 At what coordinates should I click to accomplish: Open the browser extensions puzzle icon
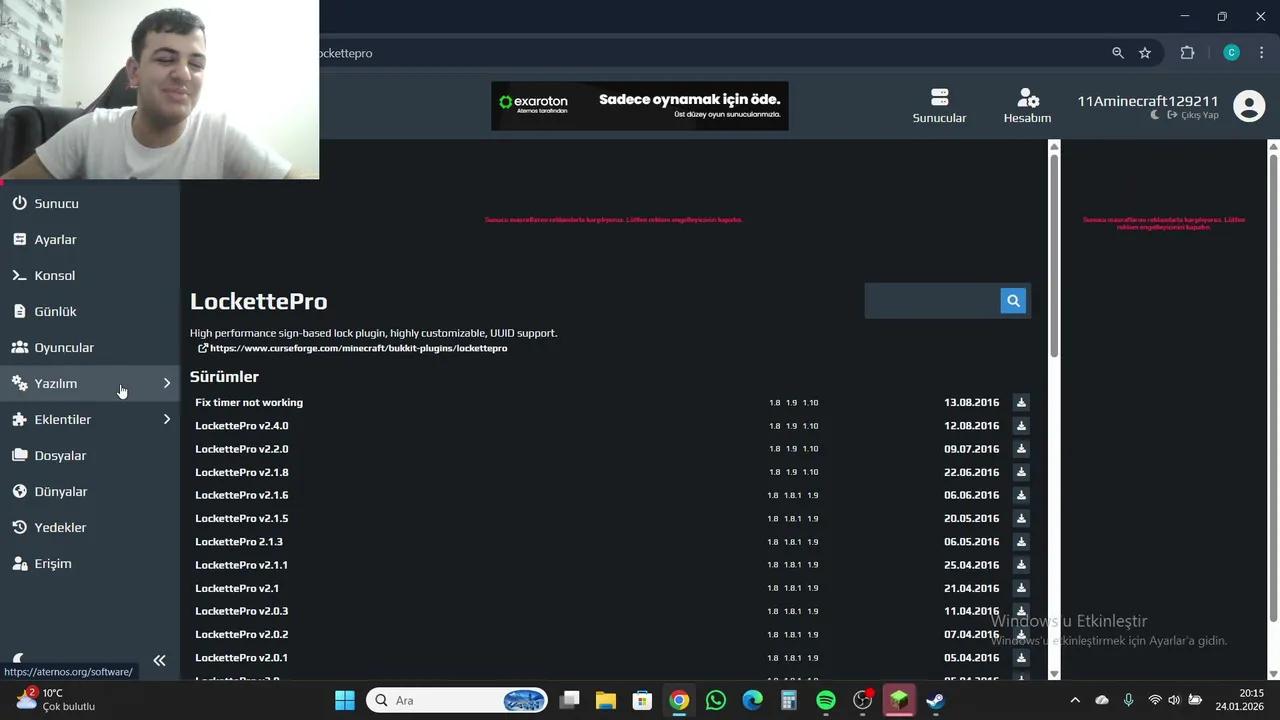coord(1188,53)
